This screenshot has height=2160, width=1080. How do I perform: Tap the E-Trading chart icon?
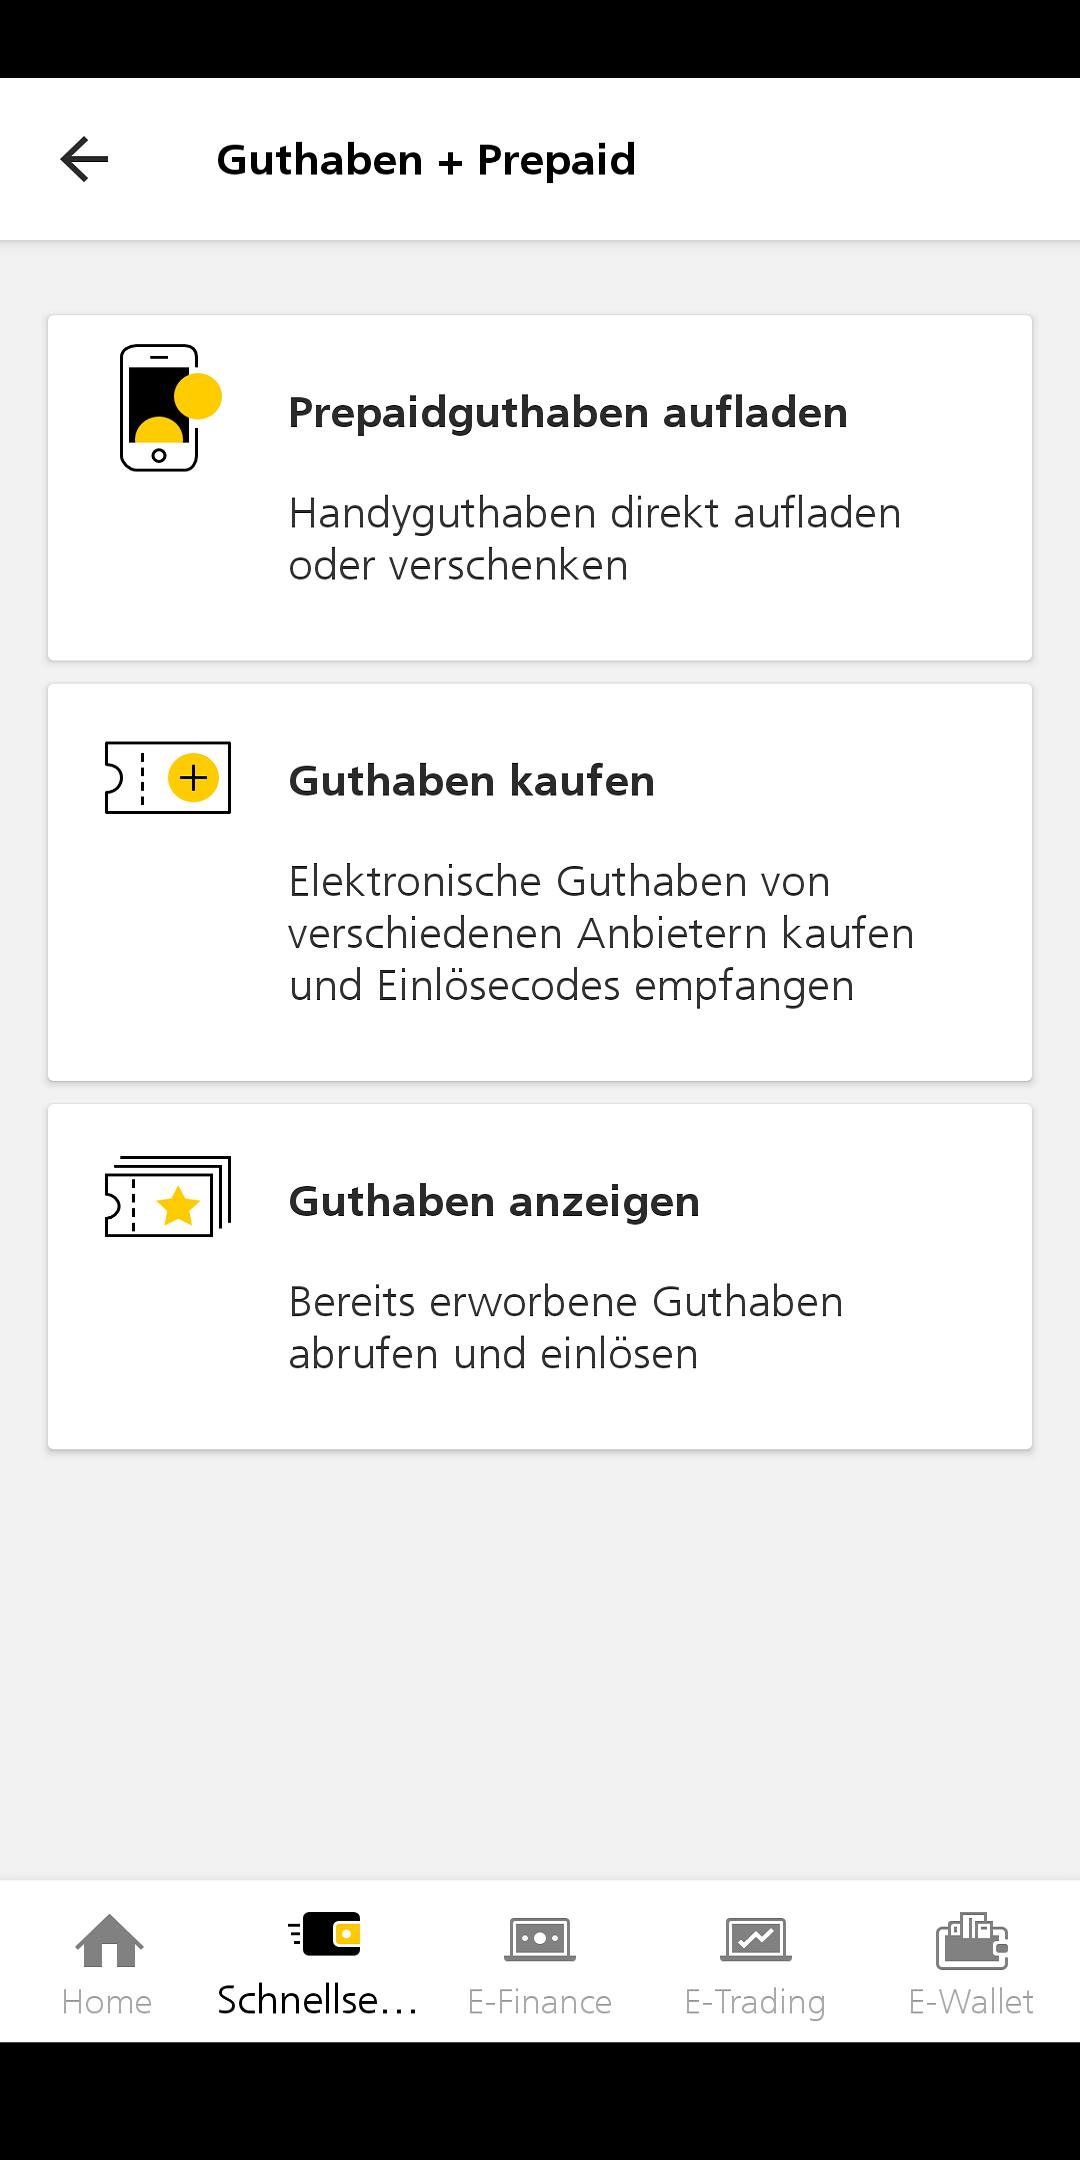click(756, 1940)
